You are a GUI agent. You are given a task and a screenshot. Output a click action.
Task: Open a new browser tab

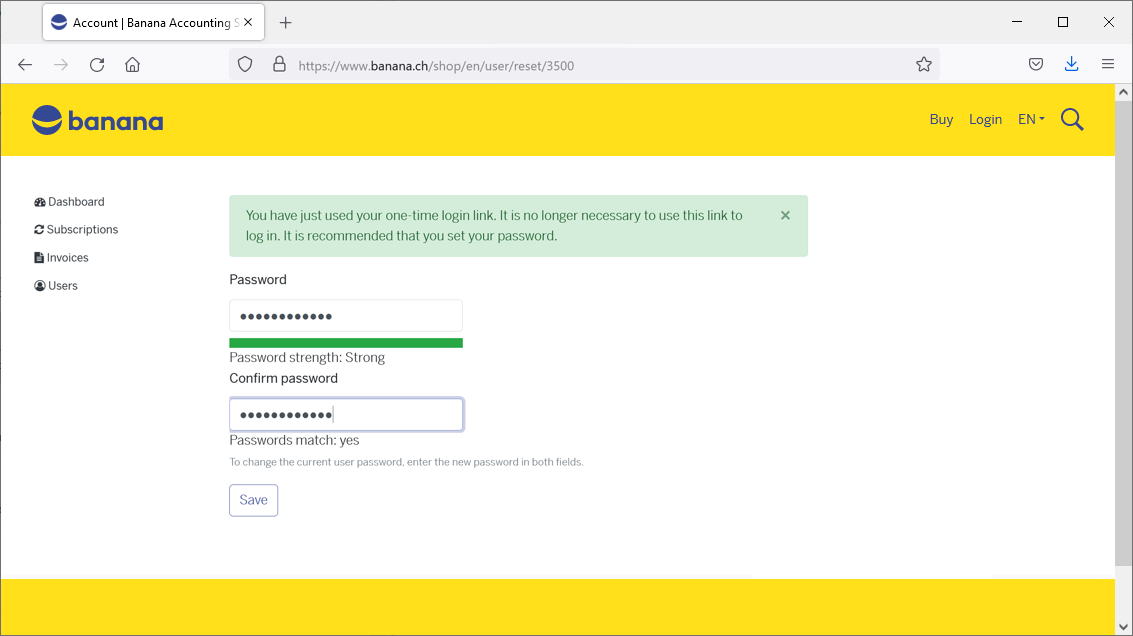click(286, 22)
